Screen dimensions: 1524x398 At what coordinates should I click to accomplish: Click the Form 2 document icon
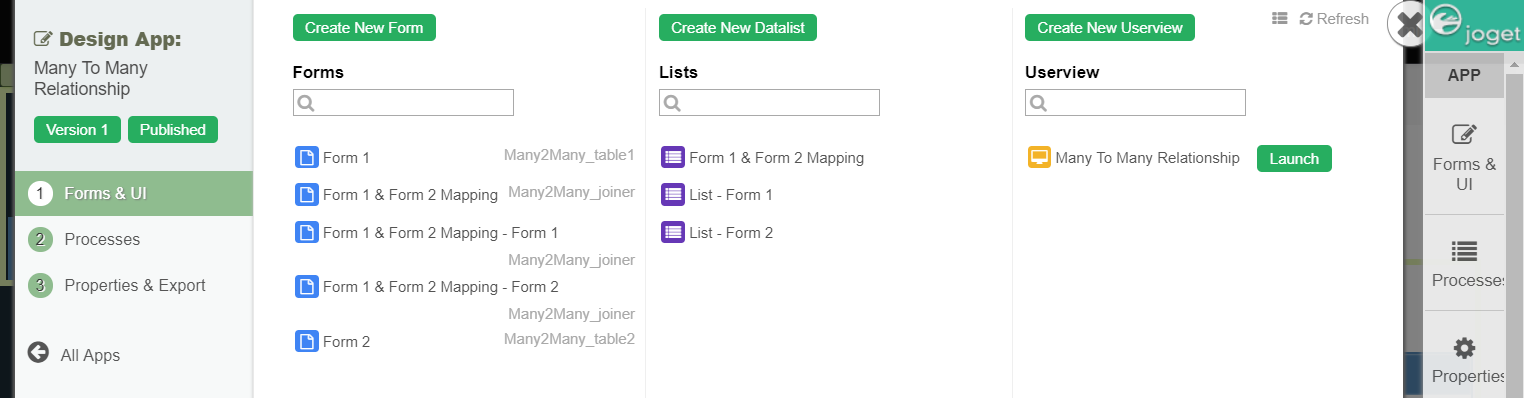point(307,341)
